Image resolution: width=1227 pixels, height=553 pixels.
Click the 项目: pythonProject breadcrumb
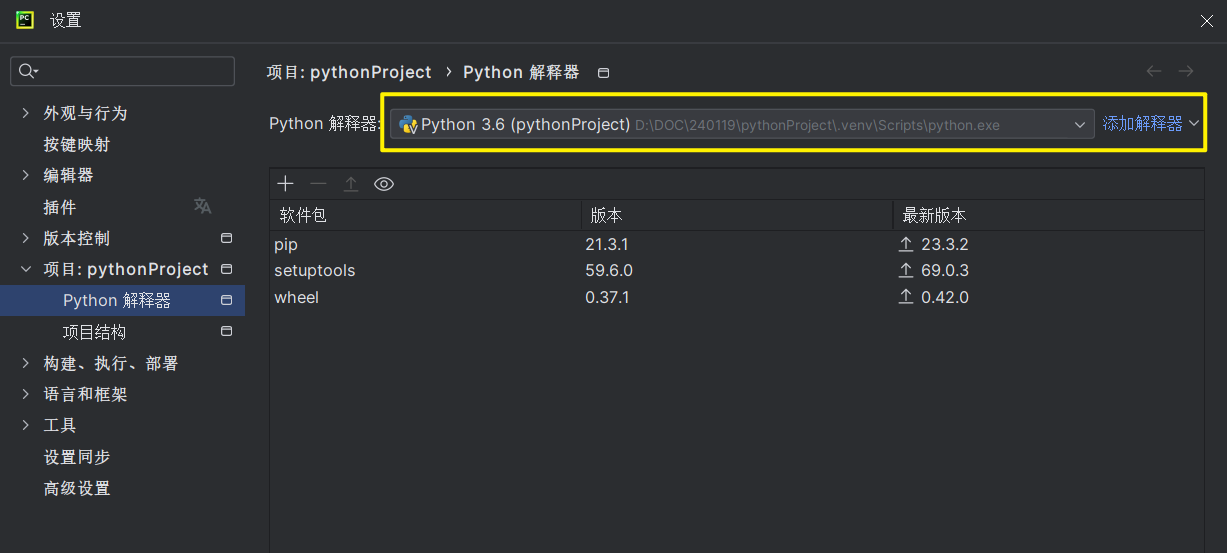click(349, 72)
